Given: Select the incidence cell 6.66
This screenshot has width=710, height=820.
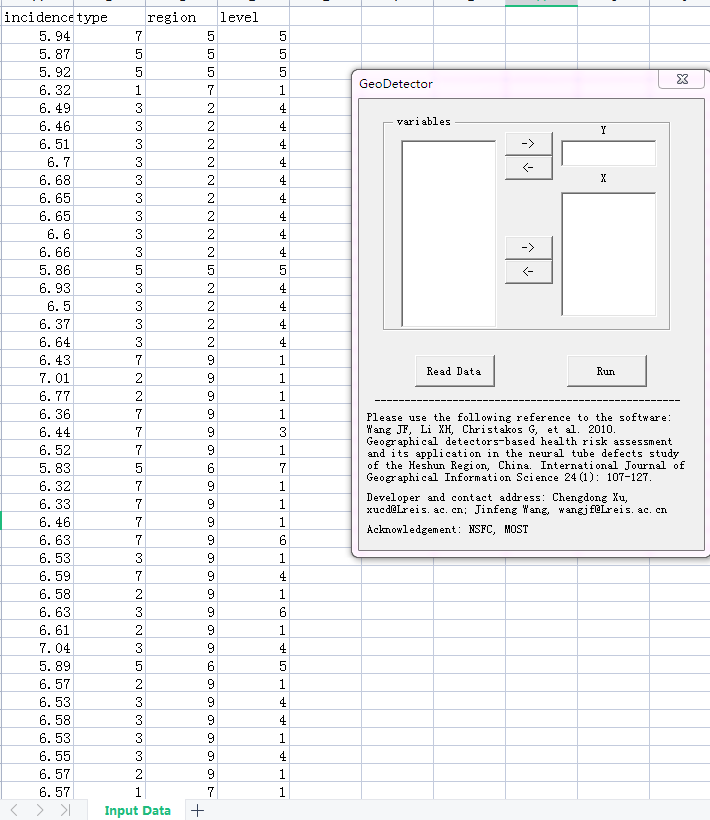Looking at the screenshot, I should (38, 252).
